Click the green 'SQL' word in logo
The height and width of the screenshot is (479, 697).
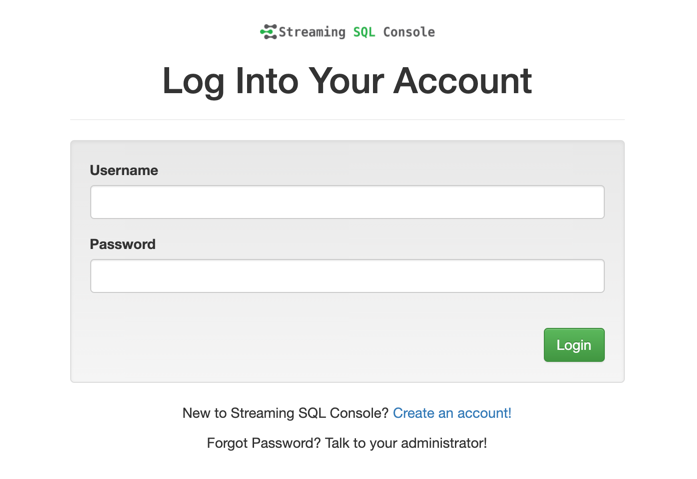coord(364,32)
